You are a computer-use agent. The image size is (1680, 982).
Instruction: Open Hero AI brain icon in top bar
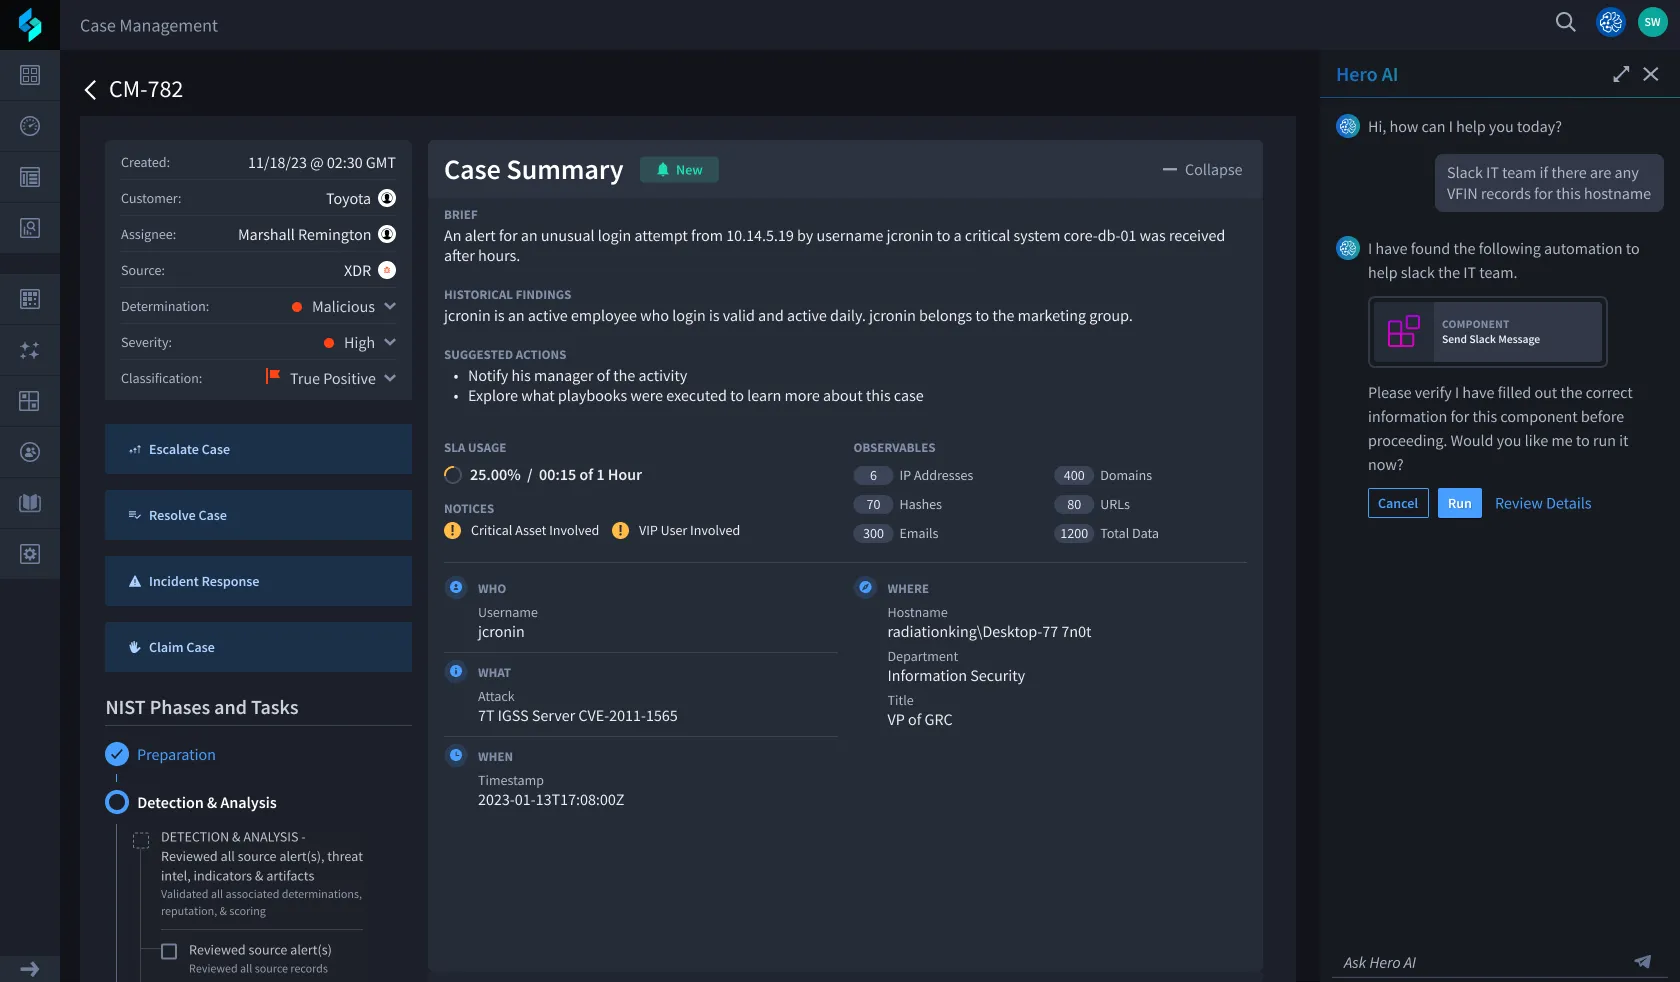point(1611,22)
